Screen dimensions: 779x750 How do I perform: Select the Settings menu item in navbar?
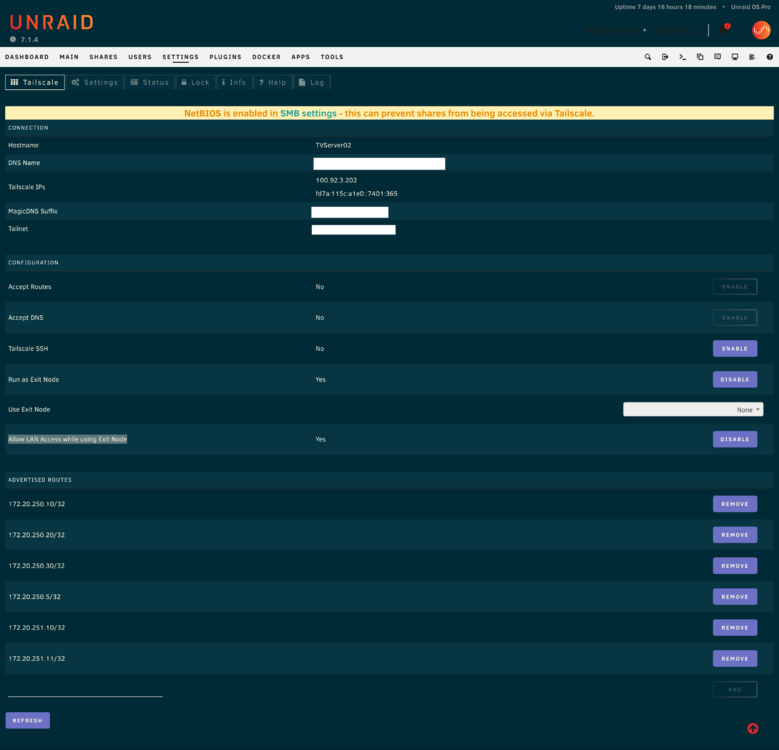(180, 57)
